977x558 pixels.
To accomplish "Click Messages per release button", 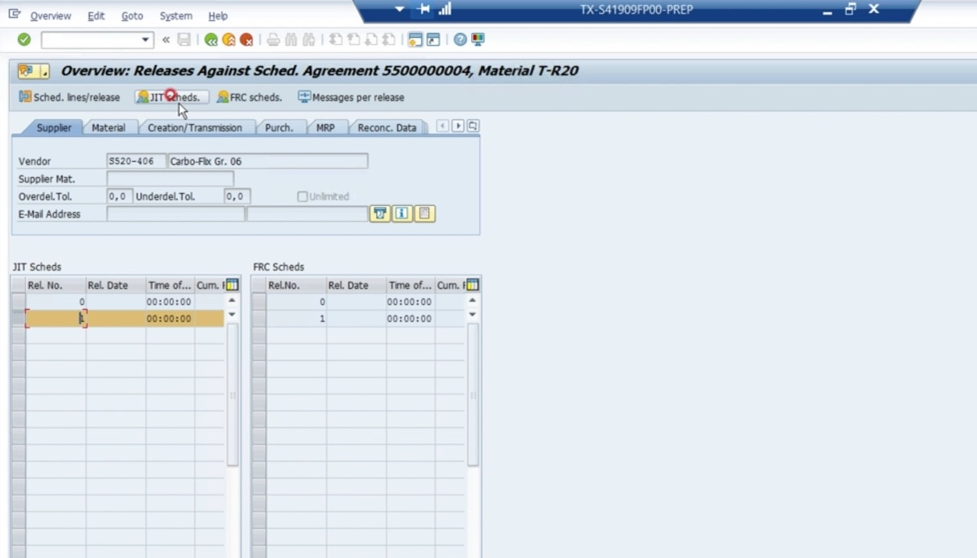I will tap(351, 97).
